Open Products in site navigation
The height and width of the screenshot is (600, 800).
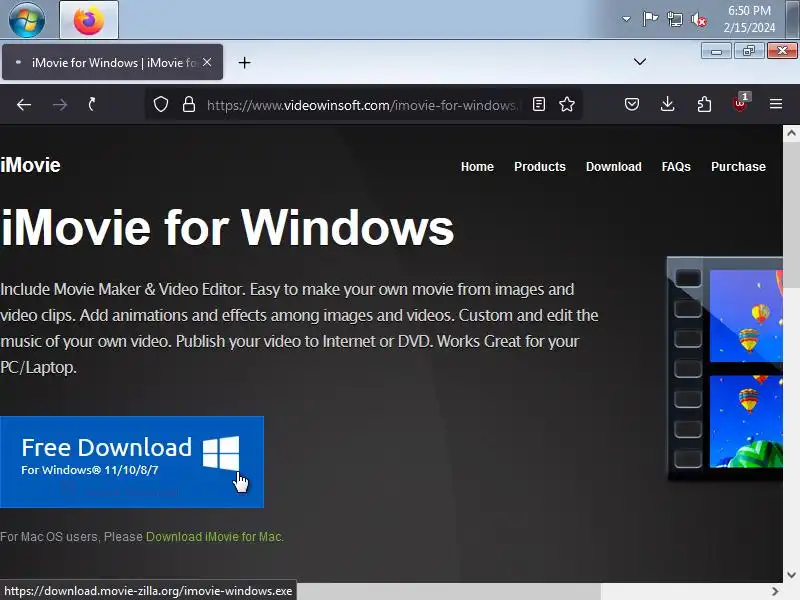click(540, 167)
